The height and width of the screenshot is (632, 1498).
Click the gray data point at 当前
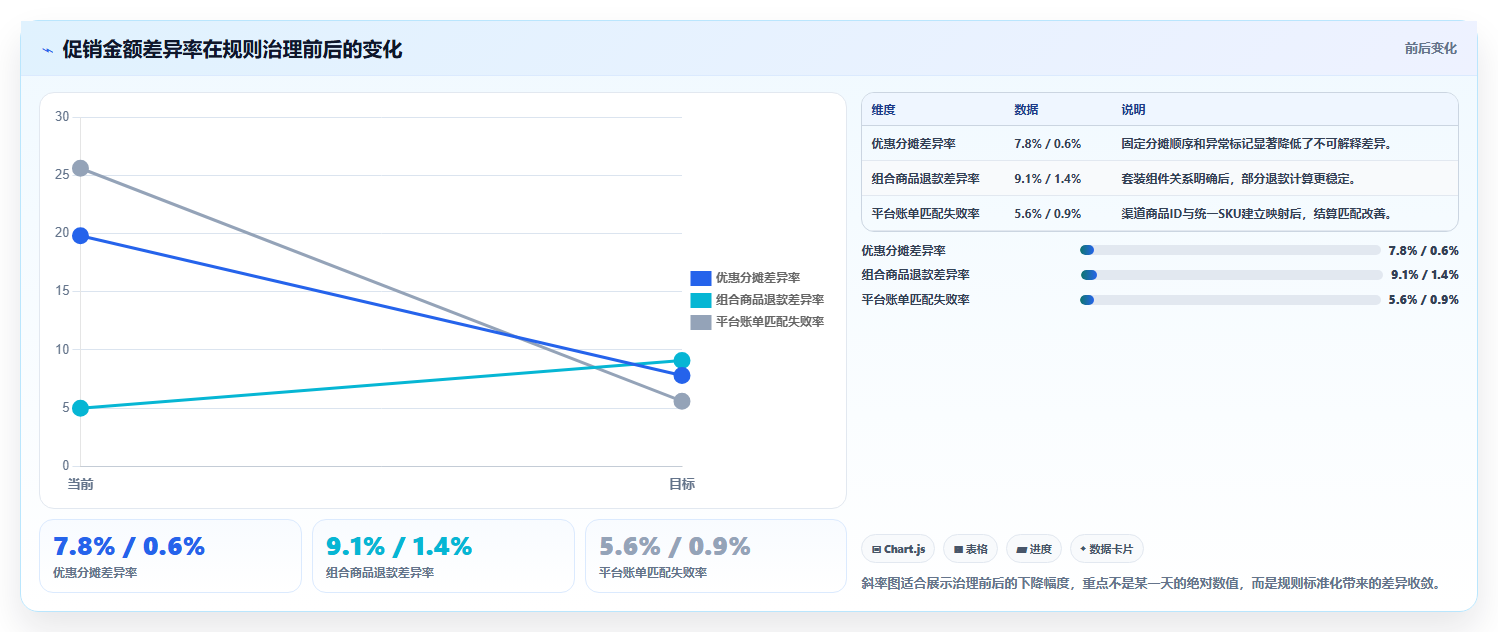80,168
